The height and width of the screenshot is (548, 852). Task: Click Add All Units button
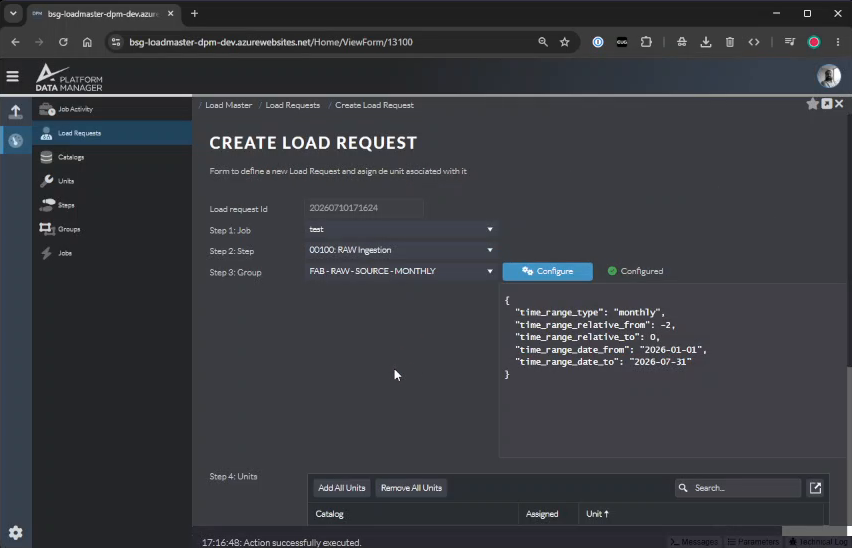341,488
